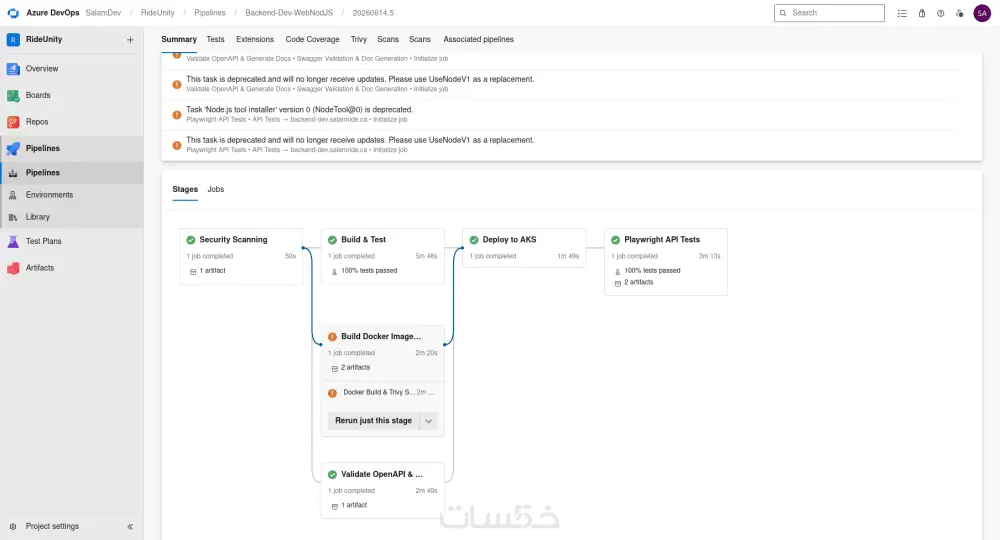
Task: Select the Jobs tab
Action: (216, 189)
